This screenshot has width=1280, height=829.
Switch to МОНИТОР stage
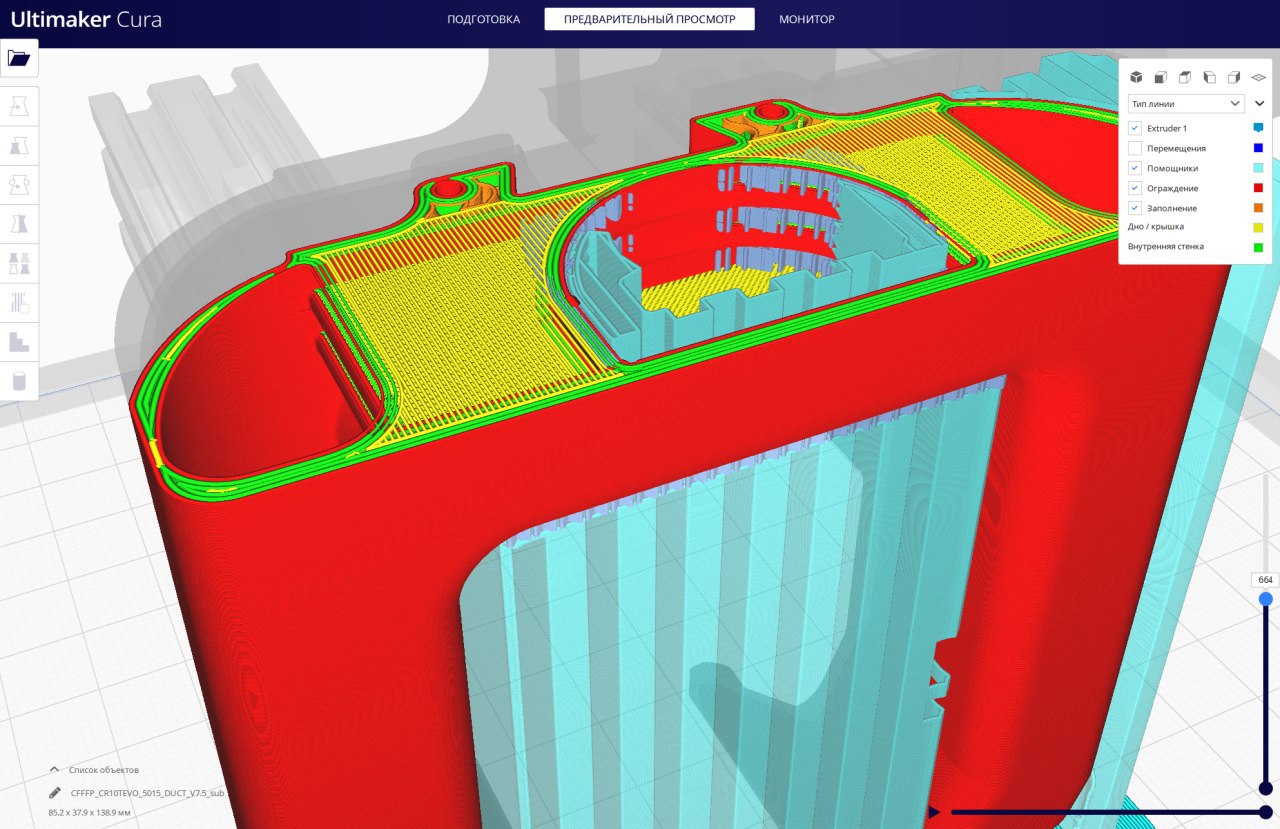pyautogui.click(x=807, y=19)
